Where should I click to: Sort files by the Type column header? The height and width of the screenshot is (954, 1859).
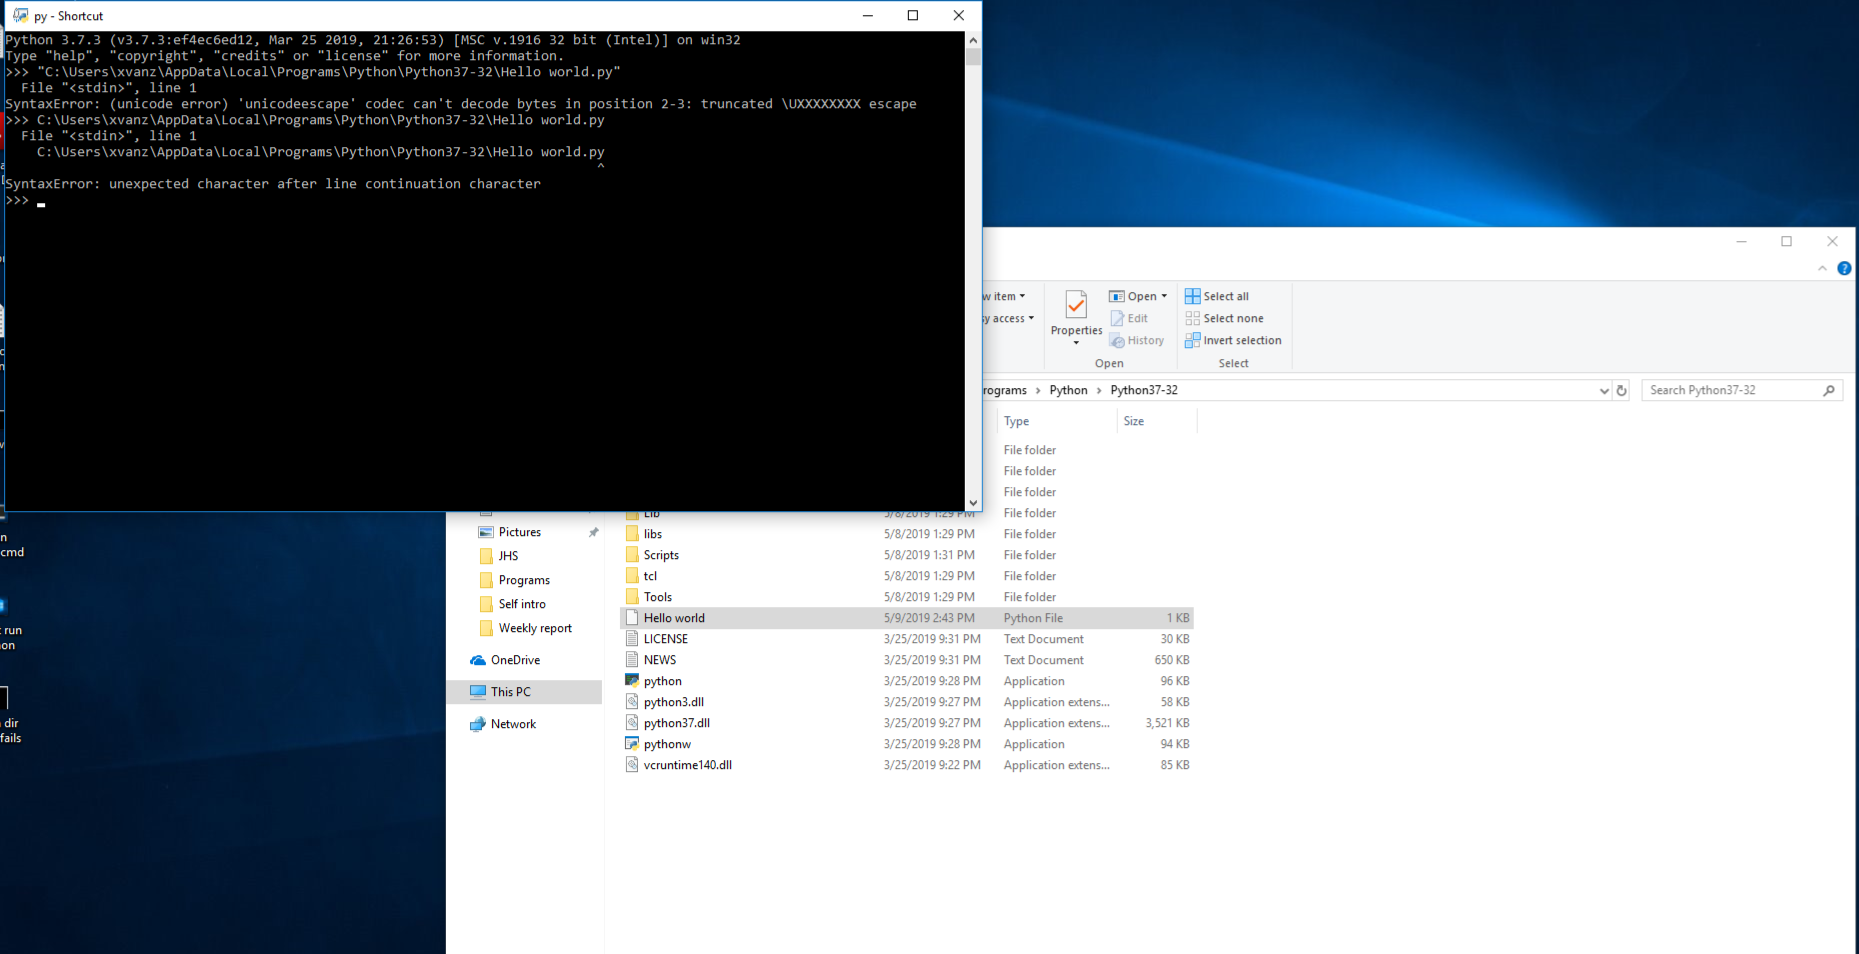pos(1057,421)
